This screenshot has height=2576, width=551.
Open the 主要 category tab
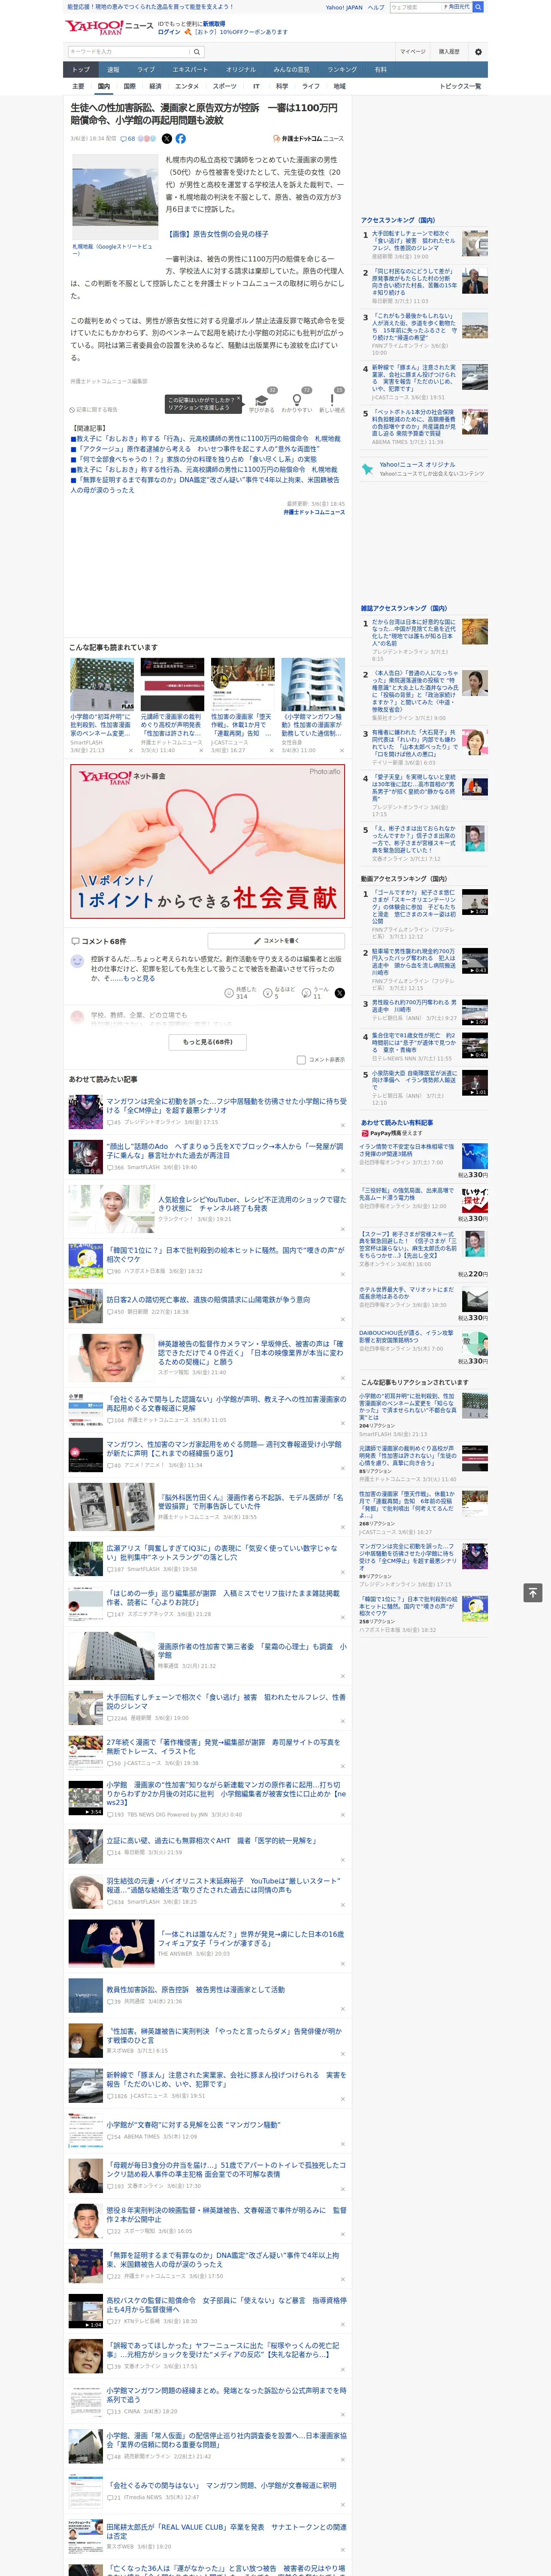(x=78, y=86)
